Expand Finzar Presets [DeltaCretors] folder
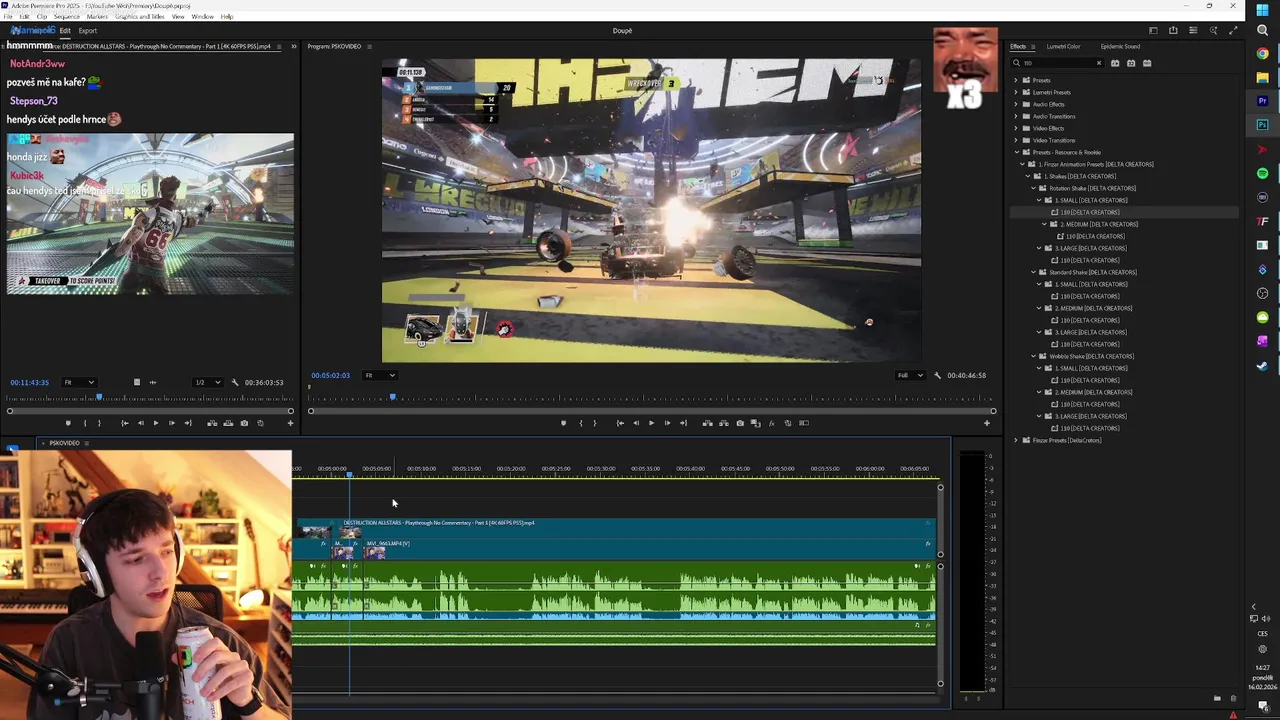Image resolution: width=1280 pixels, height=720 pixels. point(1016,440)
